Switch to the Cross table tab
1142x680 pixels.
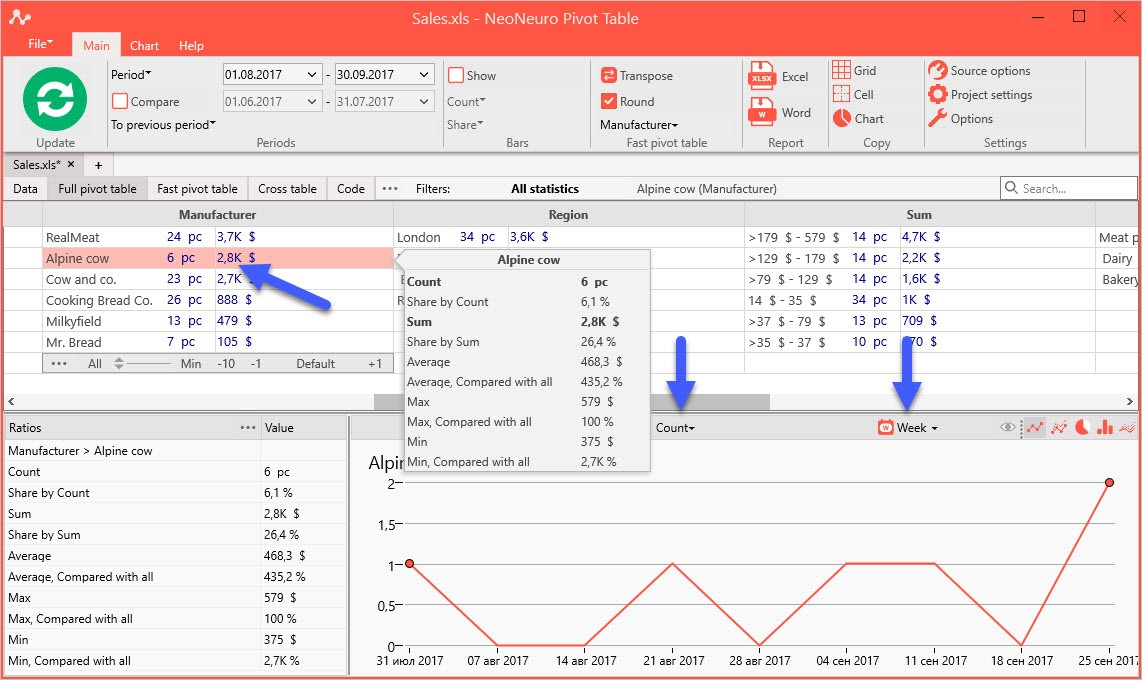click(x=287, y=189)
